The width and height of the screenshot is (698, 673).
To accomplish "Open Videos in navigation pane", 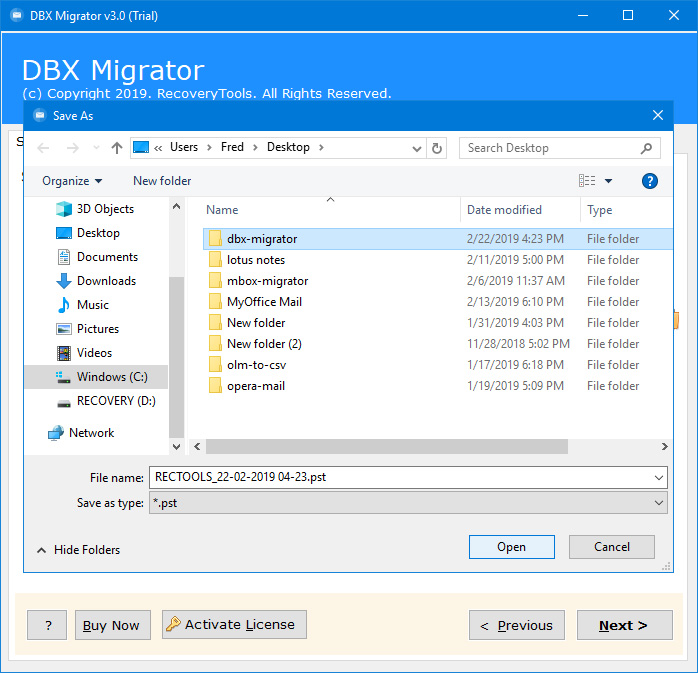I will pos(84,353).
